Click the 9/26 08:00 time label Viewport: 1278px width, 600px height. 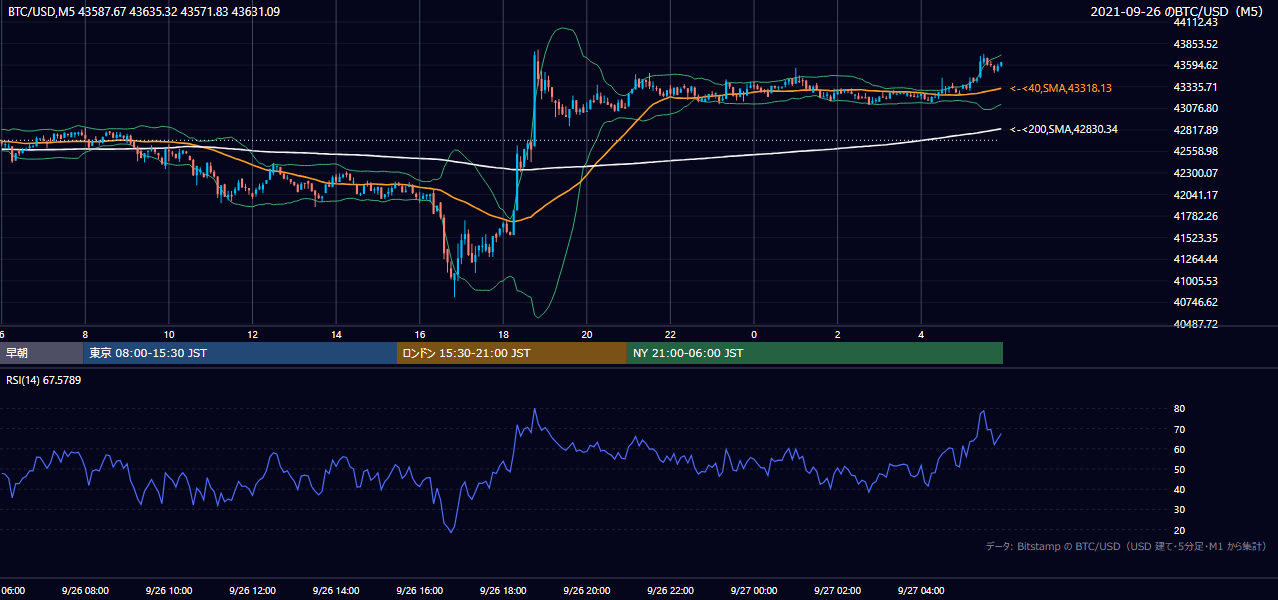(85, 591)
